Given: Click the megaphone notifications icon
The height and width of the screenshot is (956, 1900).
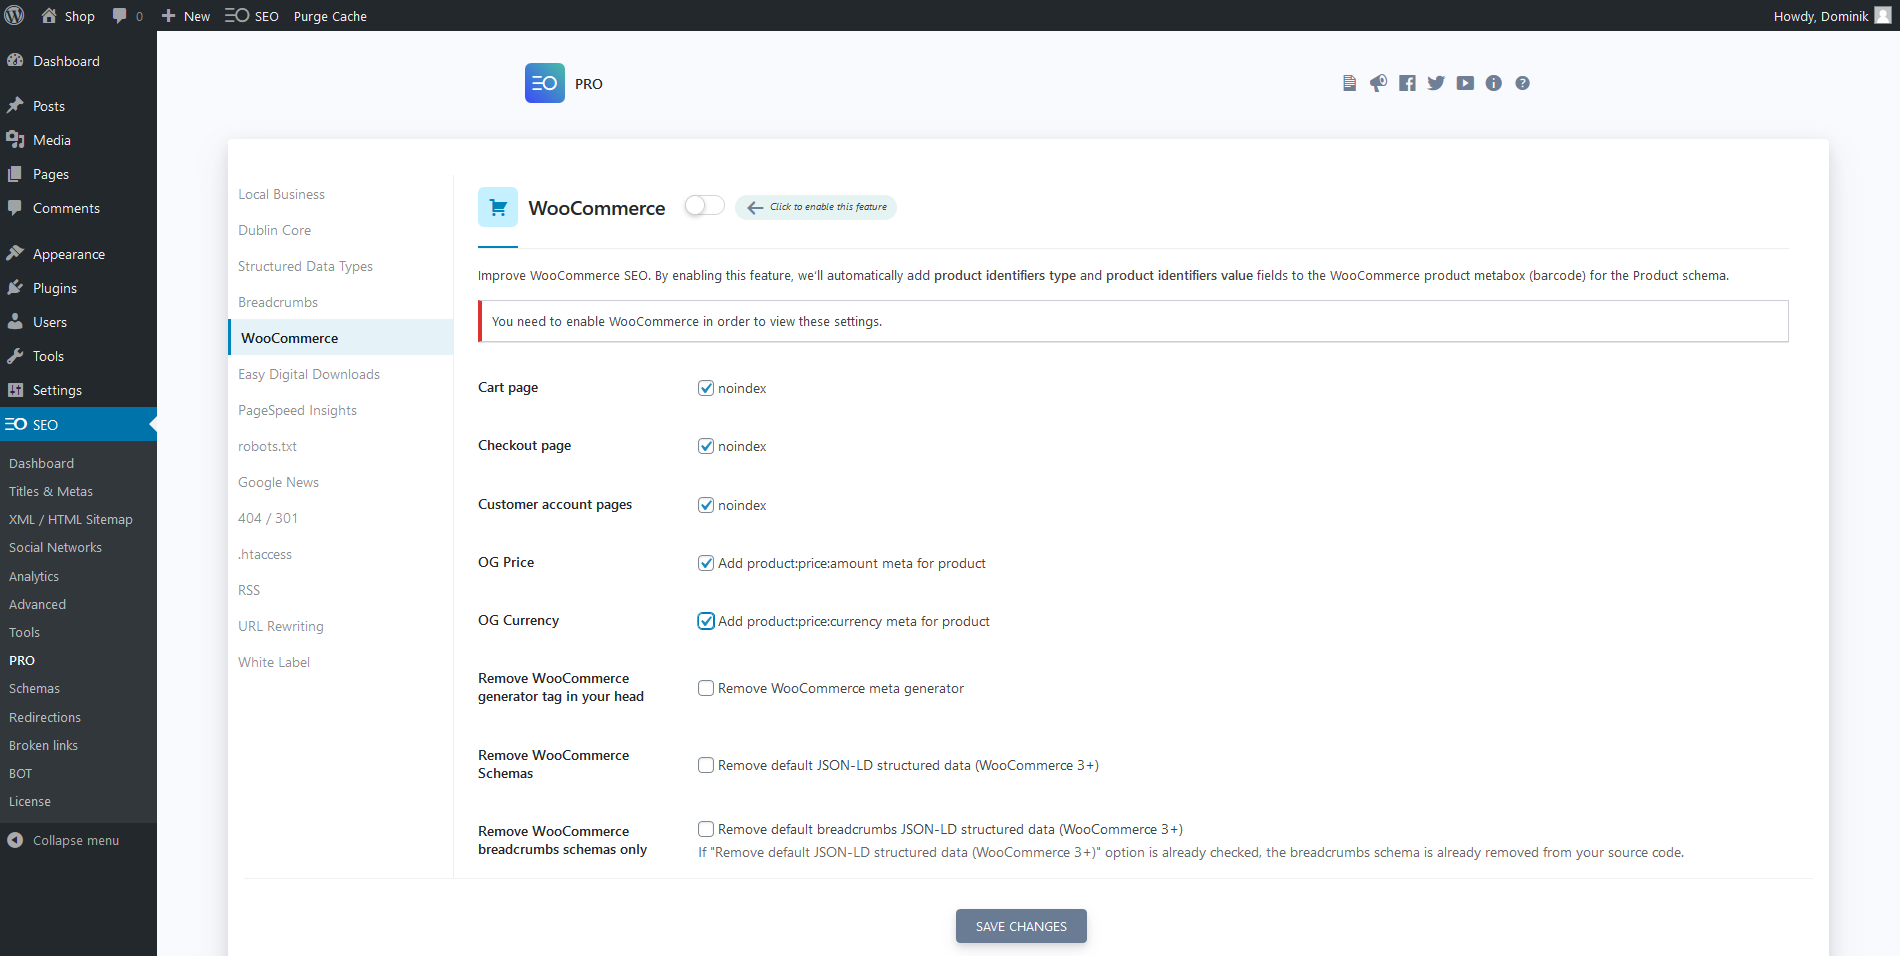Looking at the screenshot, I should click(x=1378, y=83).
